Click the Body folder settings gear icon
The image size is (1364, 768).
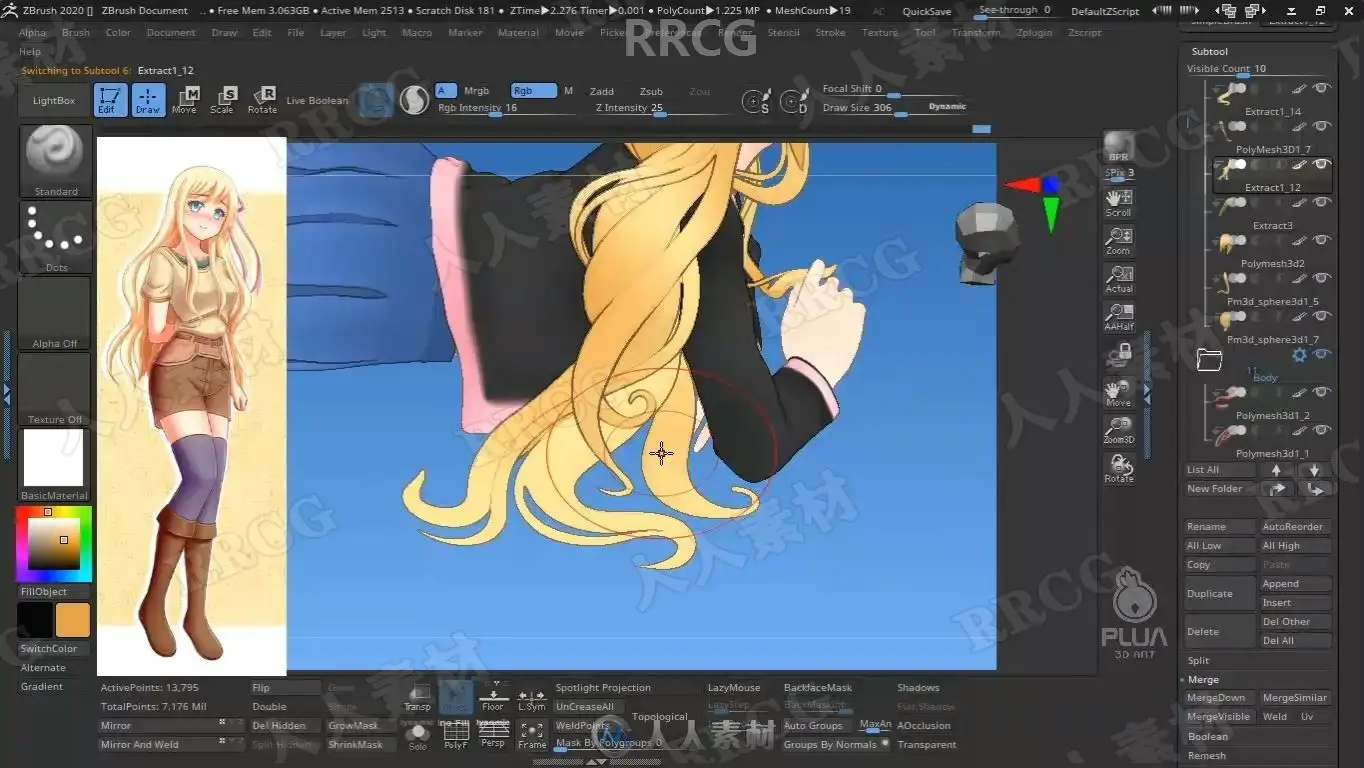(1299, 355)
